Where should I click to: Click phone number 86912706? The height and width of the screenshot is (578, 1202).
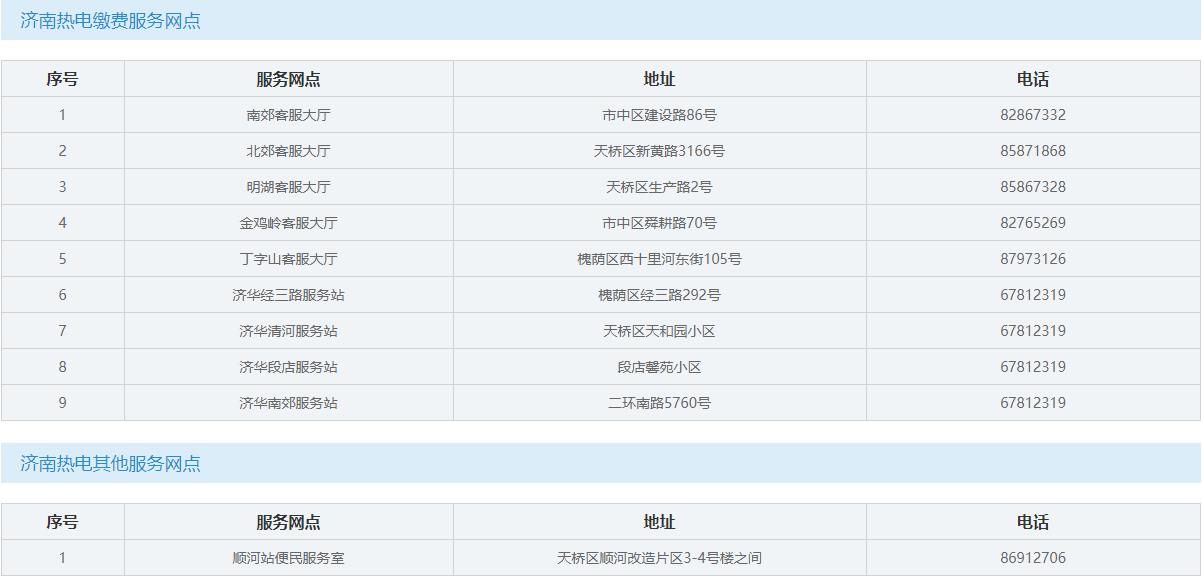1032,558
